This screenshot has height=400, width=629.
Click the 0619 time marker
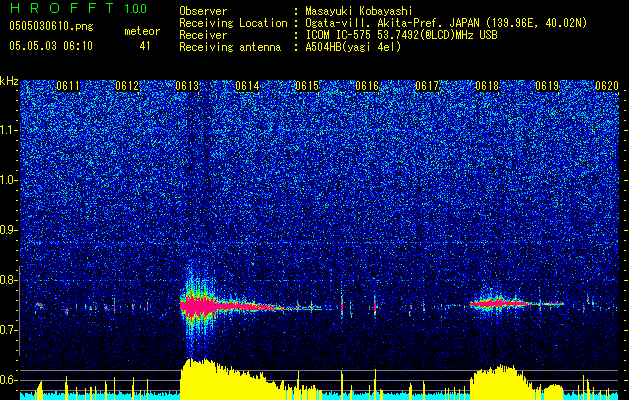pyautogui.click(x=547, y=86)
